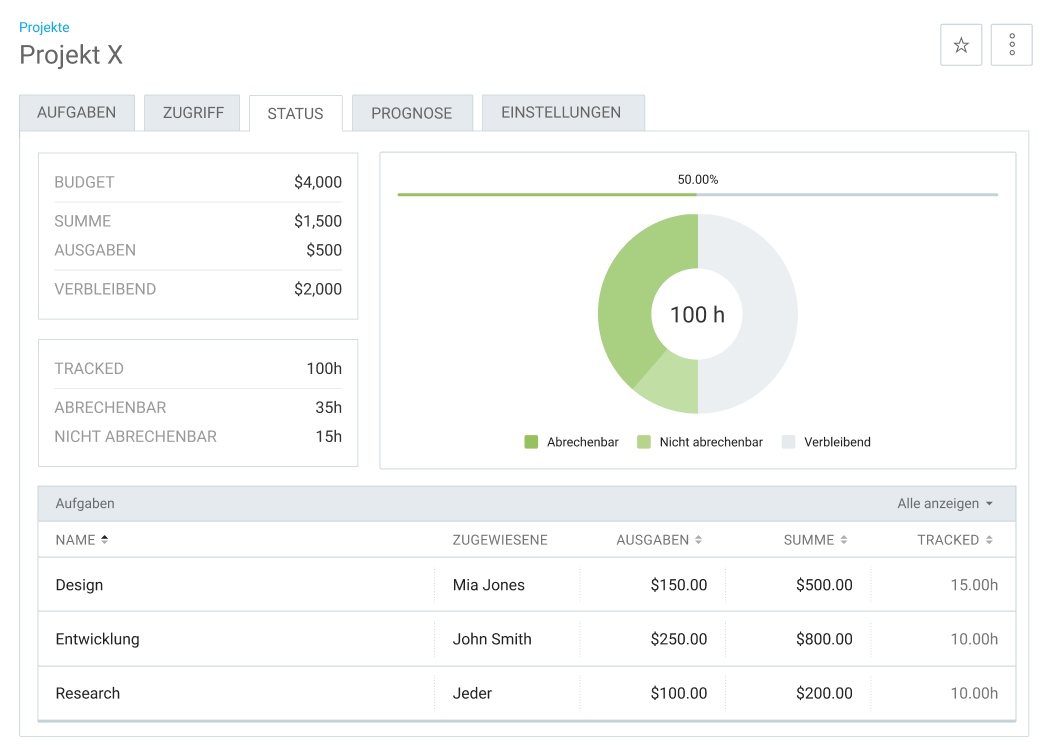Open the EINSTELLUNGEN tab

[563, 112]
